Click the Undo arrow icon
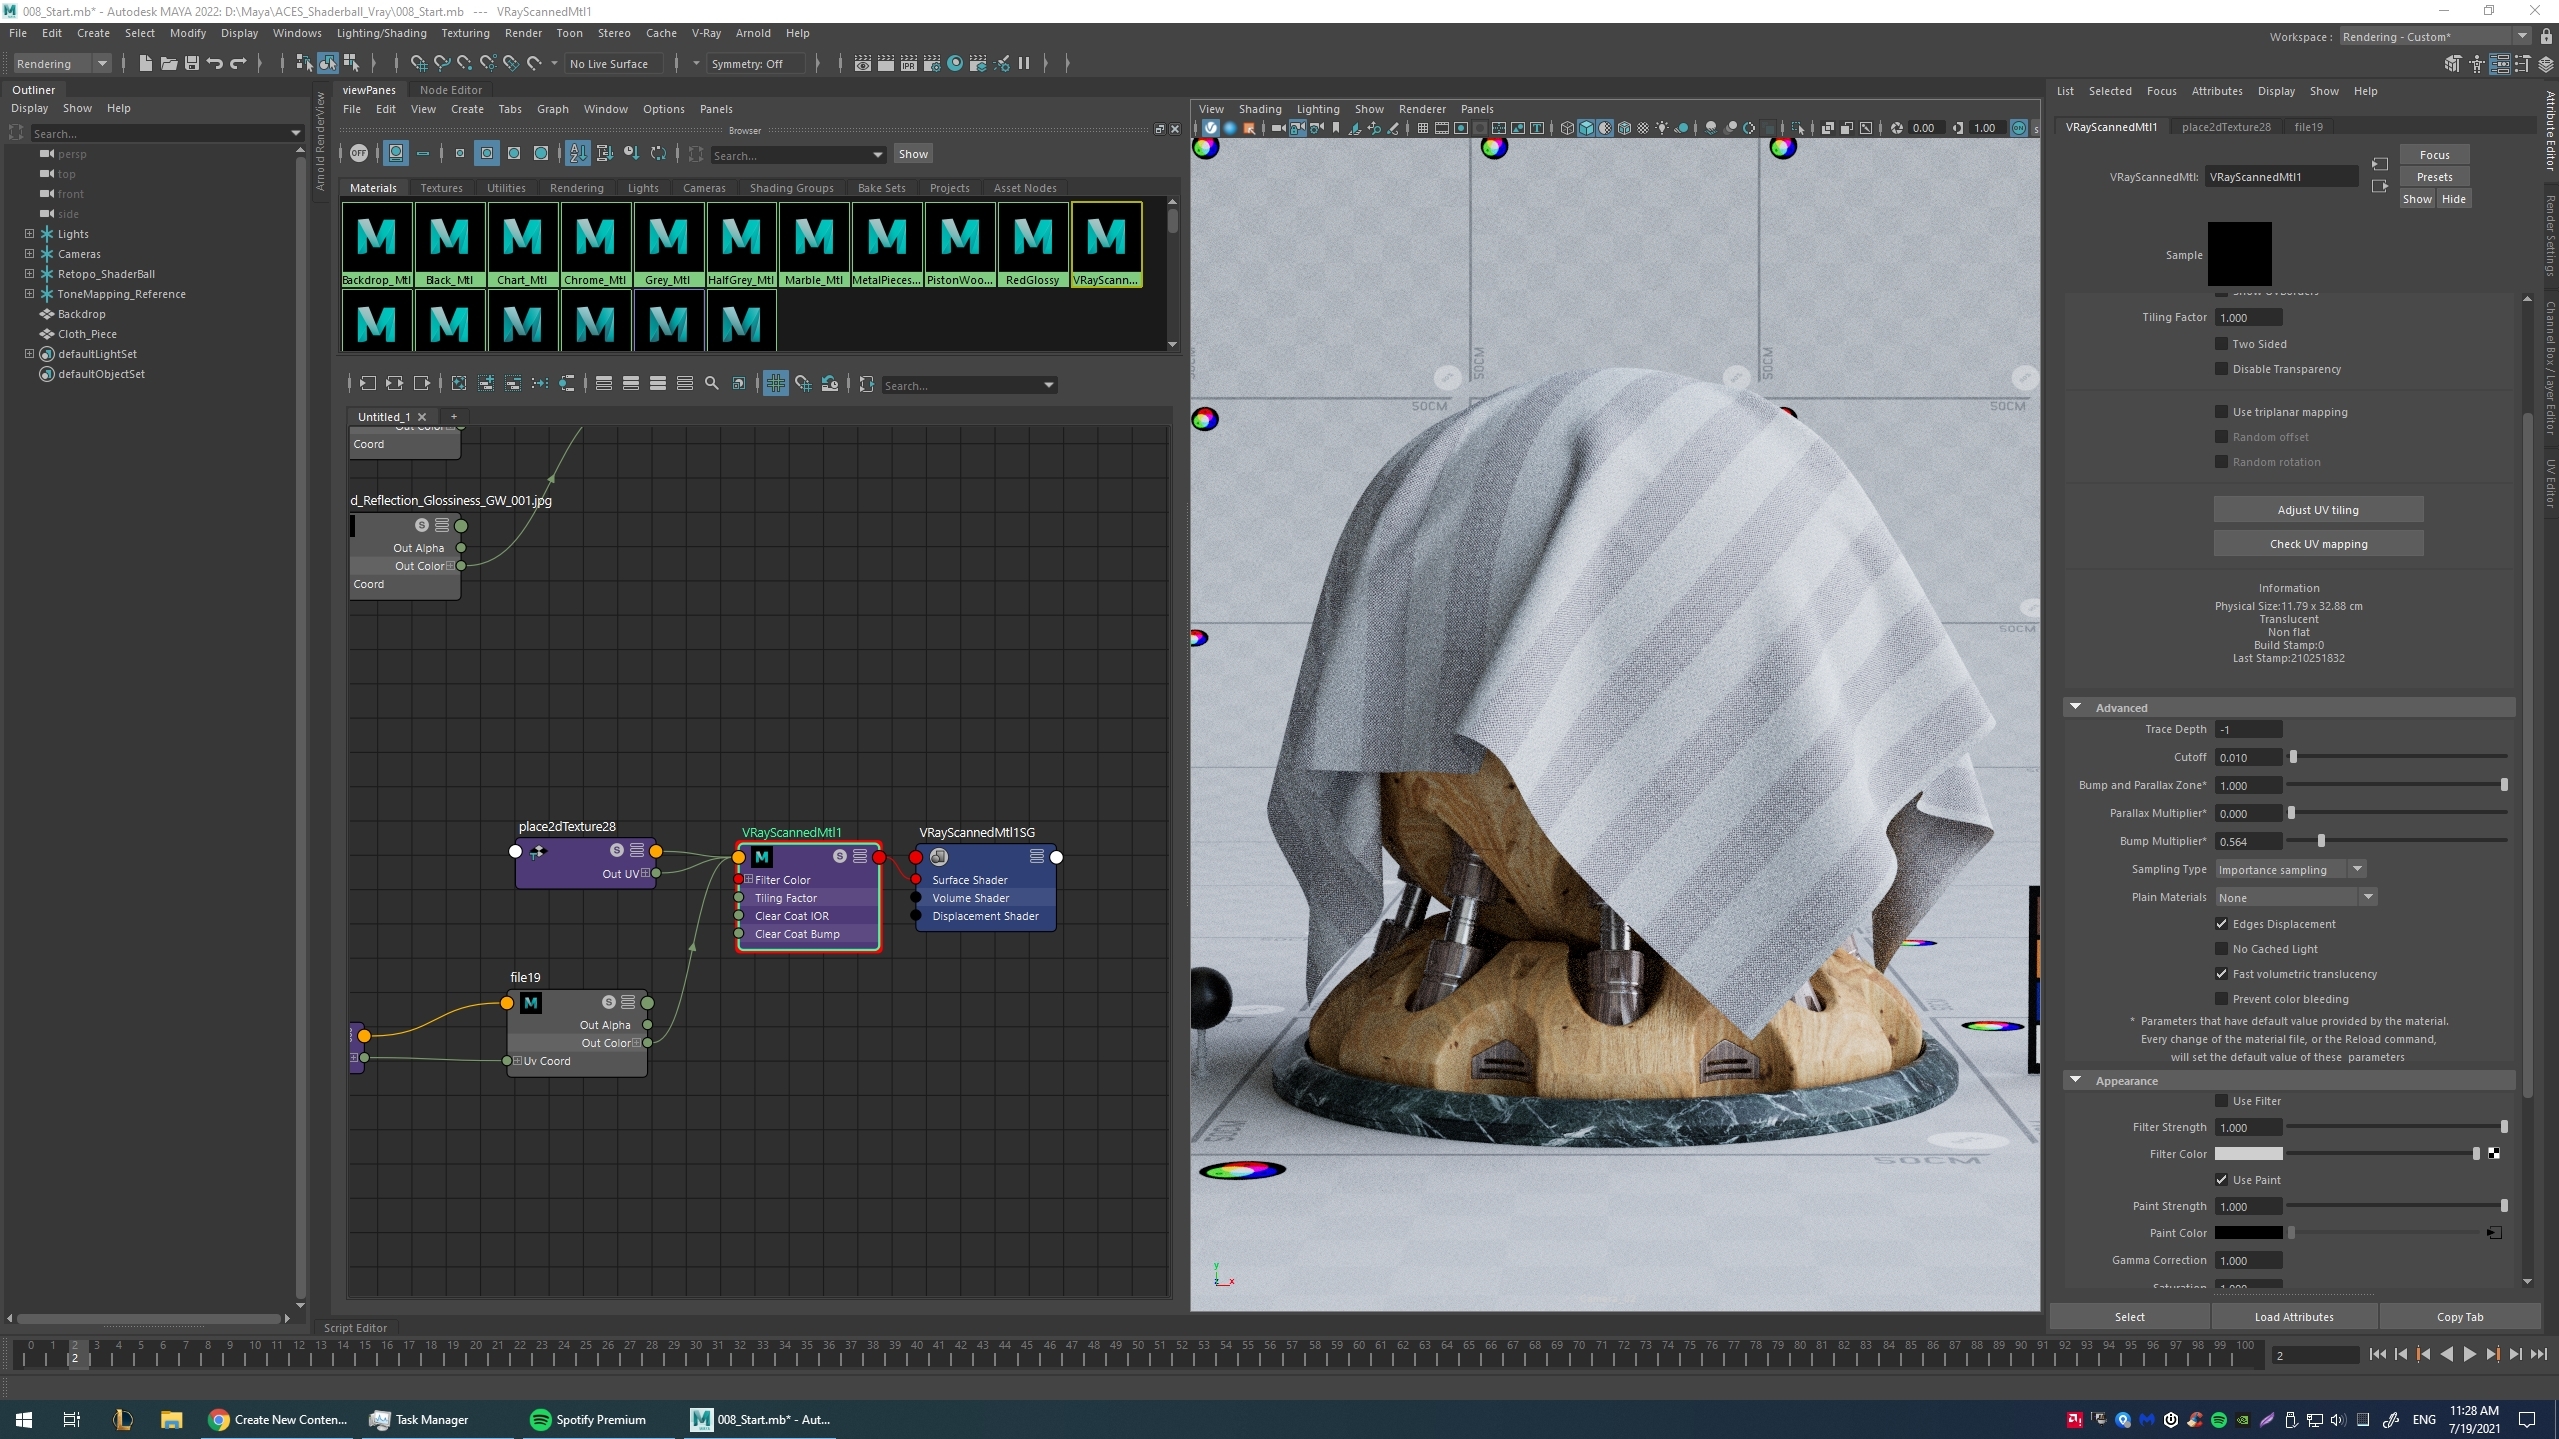The height and width of the screenshot is (1439, 2559). (x=214, y=63)
